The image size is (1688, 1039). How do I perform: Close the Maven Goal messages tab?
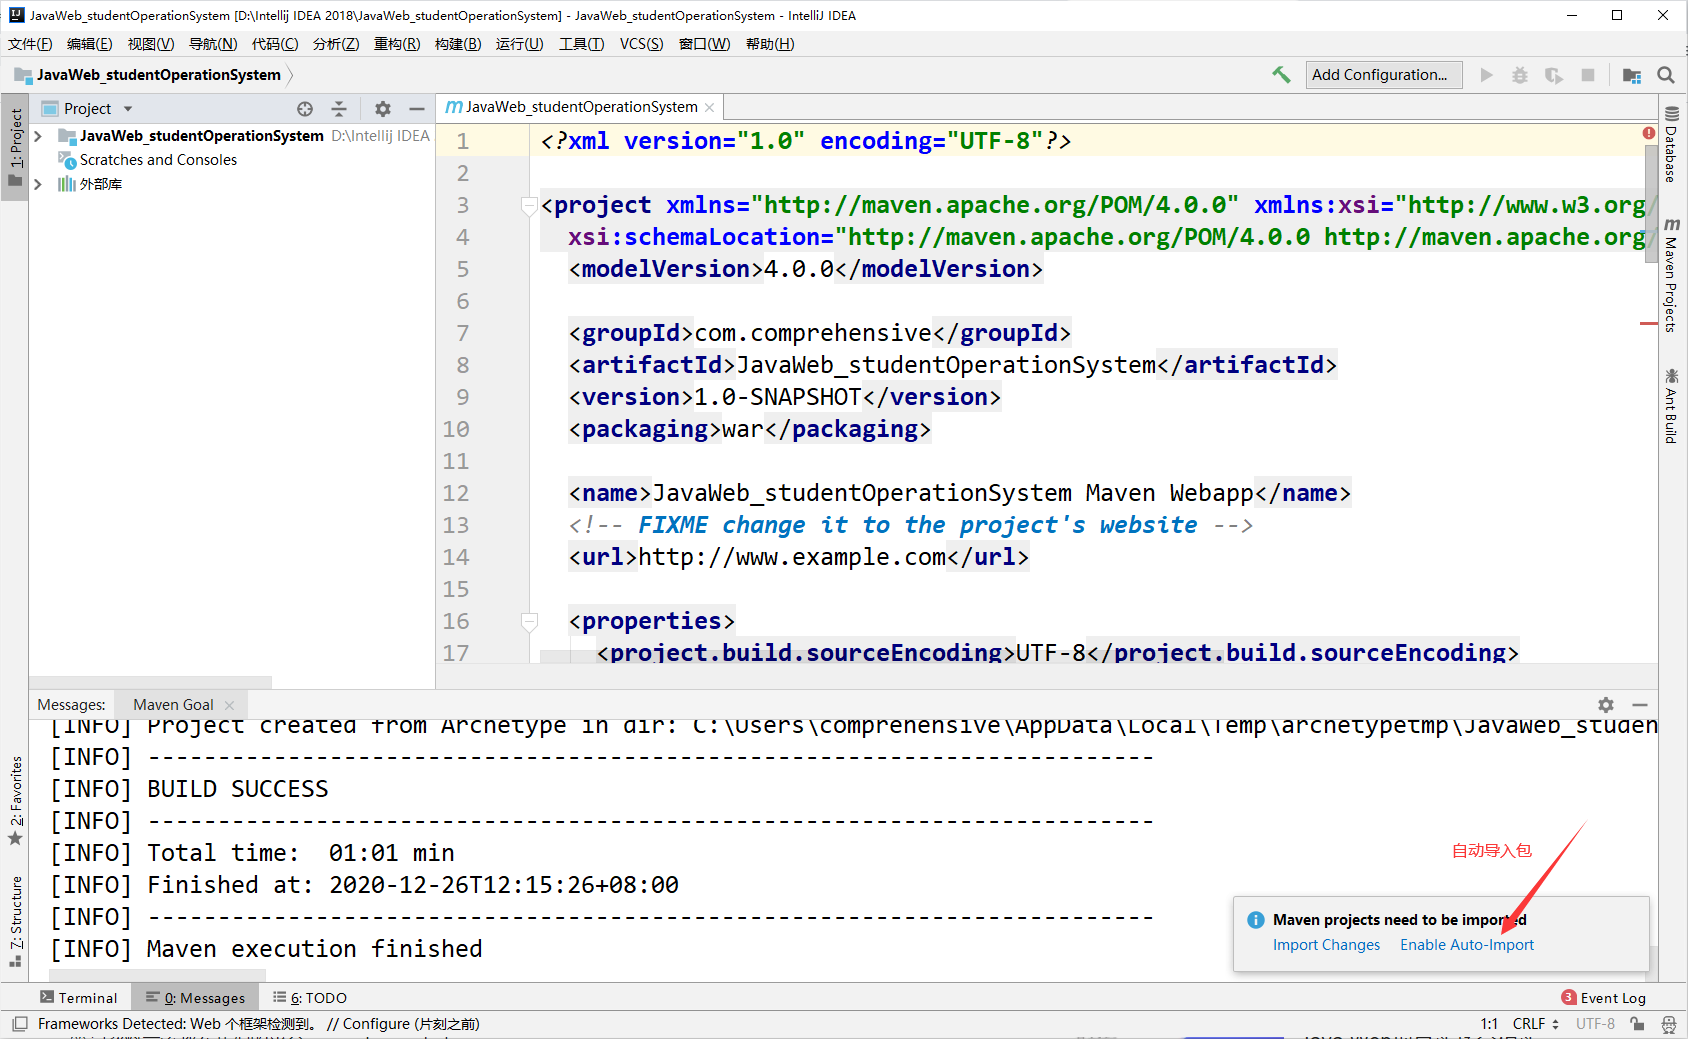pos(229,705)
